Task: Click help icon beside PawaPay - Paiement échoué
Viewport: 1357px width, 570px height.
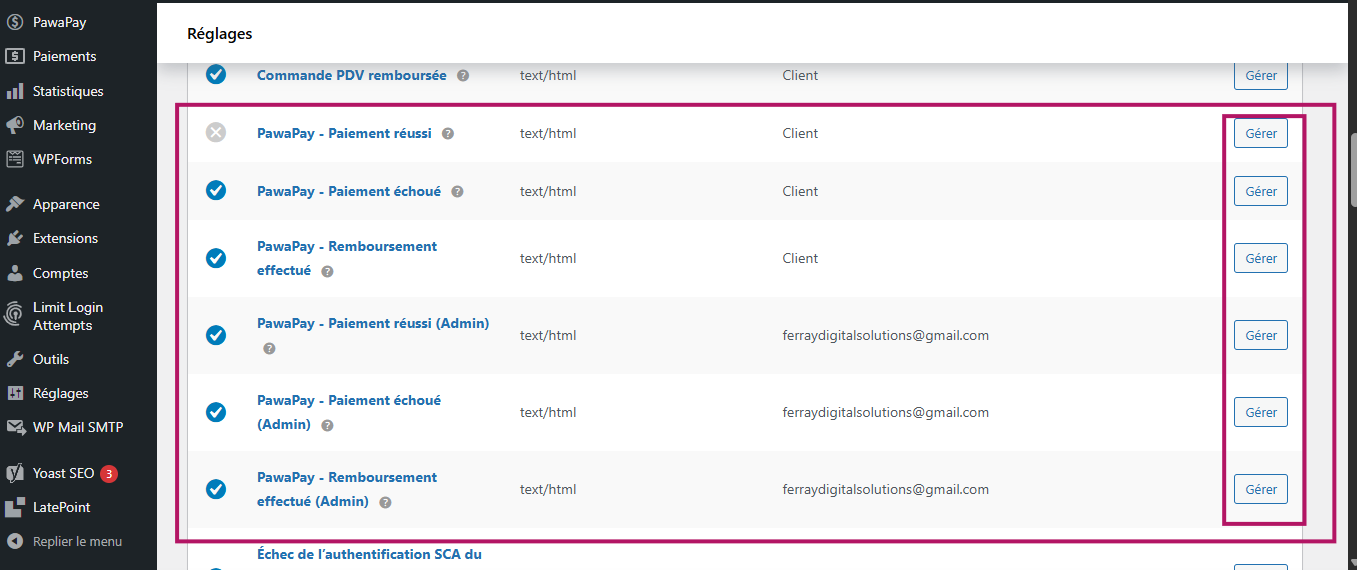Action: [x=457, y=191]
